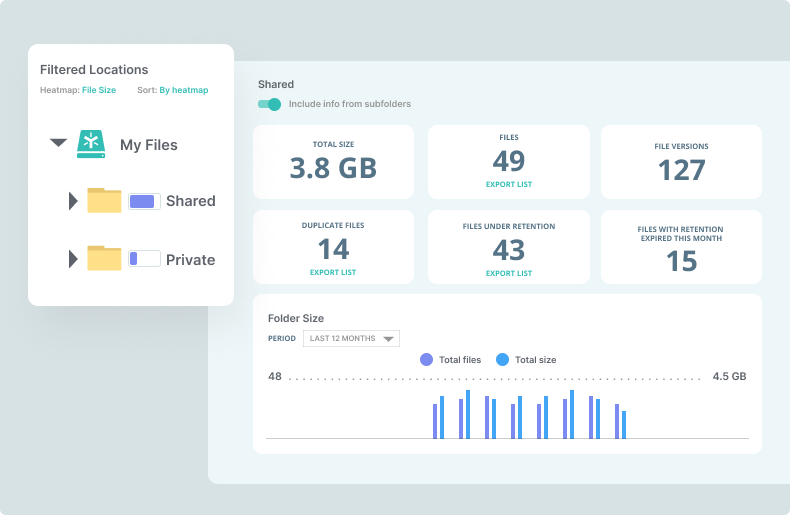Click Export List under Files Under Retention

(x=508, y=272)
